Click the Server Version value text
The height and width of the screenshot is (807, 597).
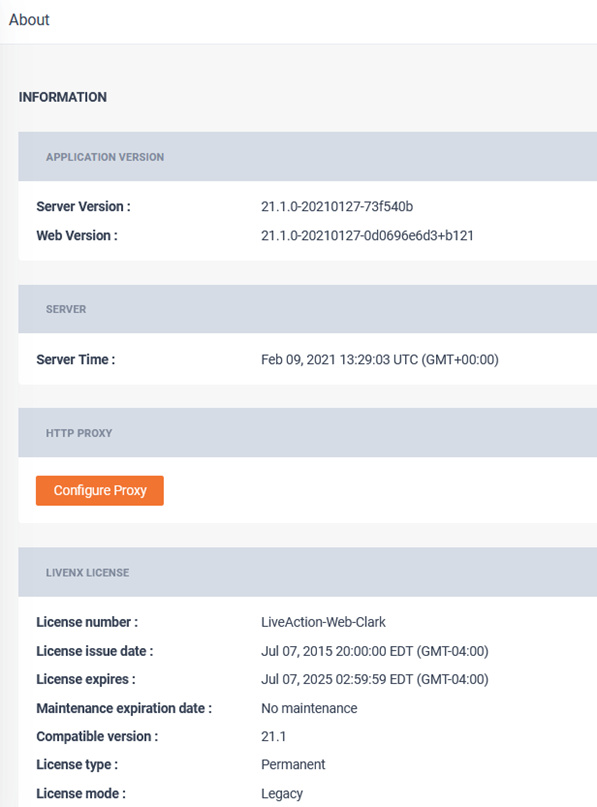337,206
